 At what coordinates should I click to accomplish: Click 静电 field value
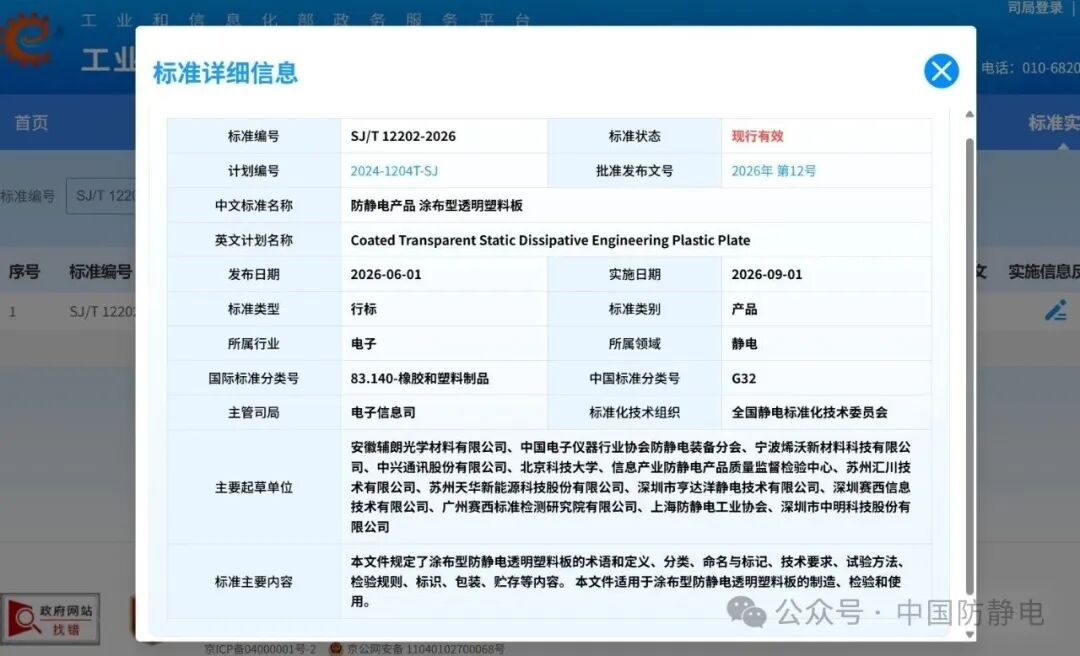pyautogui.click(x=745, y=343)
